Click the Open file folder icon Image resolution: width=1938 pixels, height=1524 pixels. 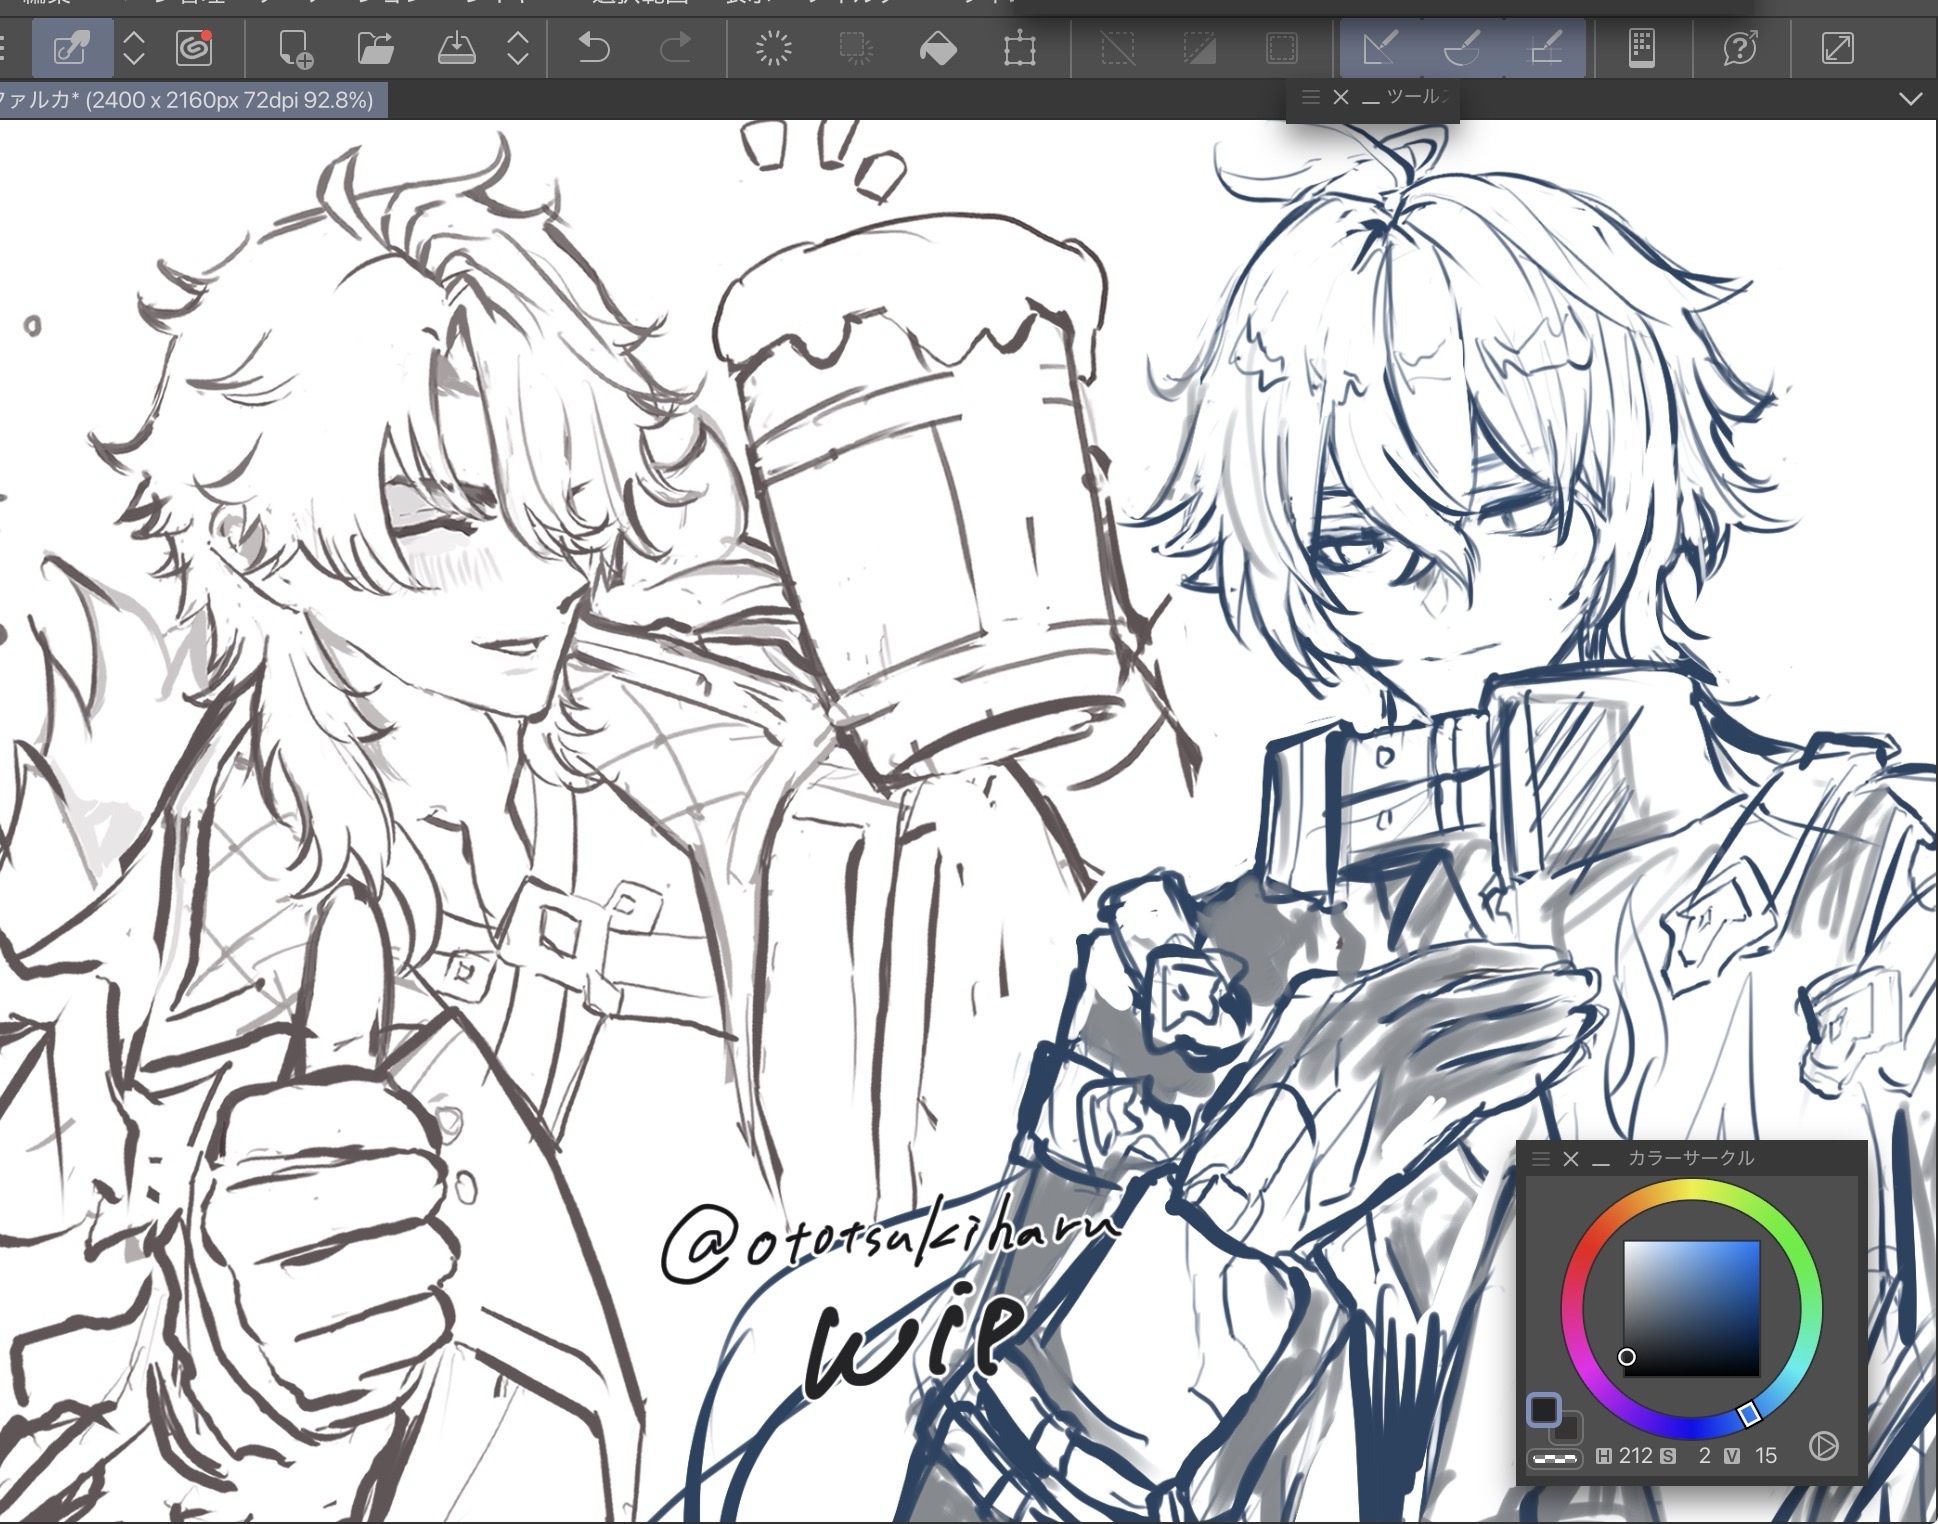click(375, 47)
